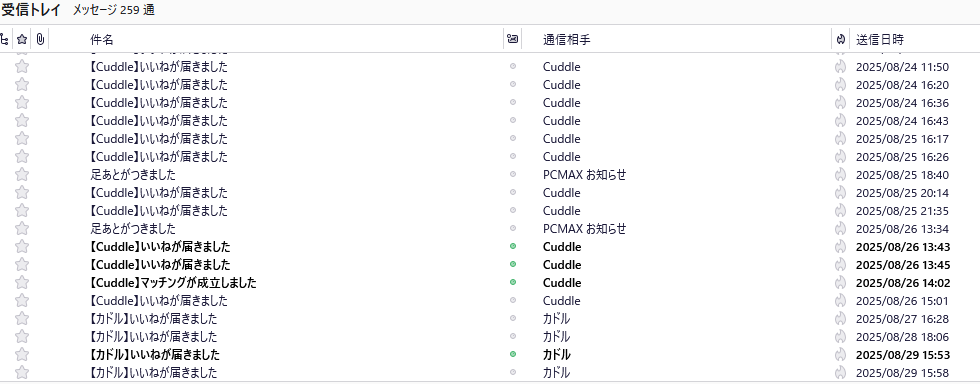The image size is (980, 384).
Task: Select the 受信トレイ folder title
Action: click(x=31, y=10)
